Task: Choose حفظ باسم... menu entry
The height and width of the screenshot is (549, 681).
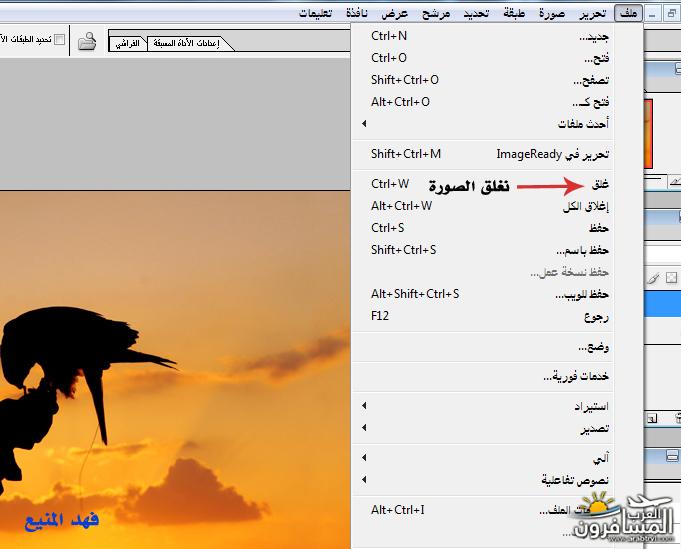Action: [483, 250]
